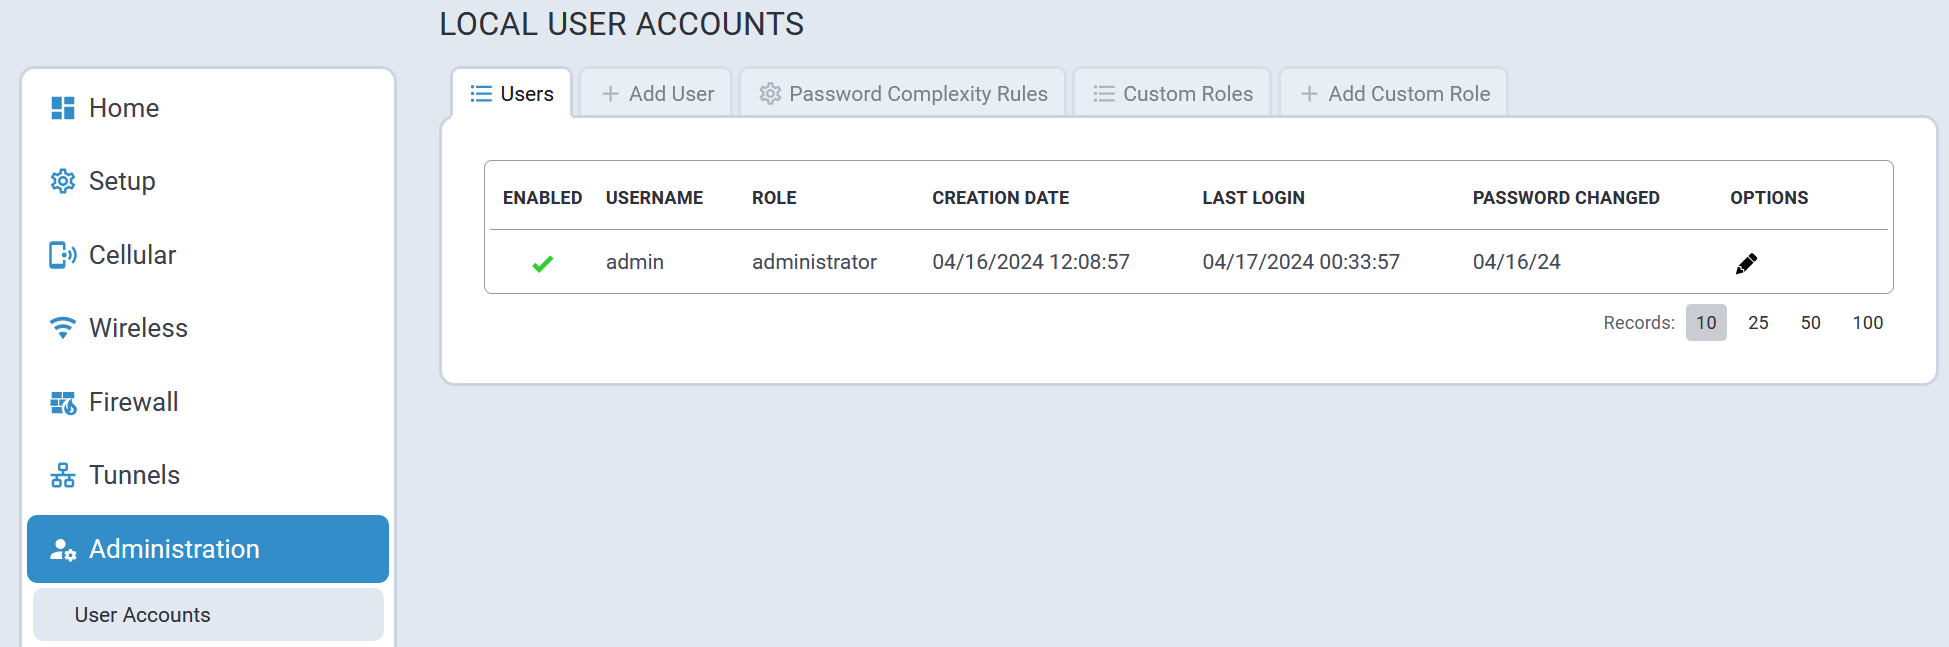Screen dimensions: 1949x647
Task: Click the green enabled checkmark for admin
Action: tap(542, 263)
